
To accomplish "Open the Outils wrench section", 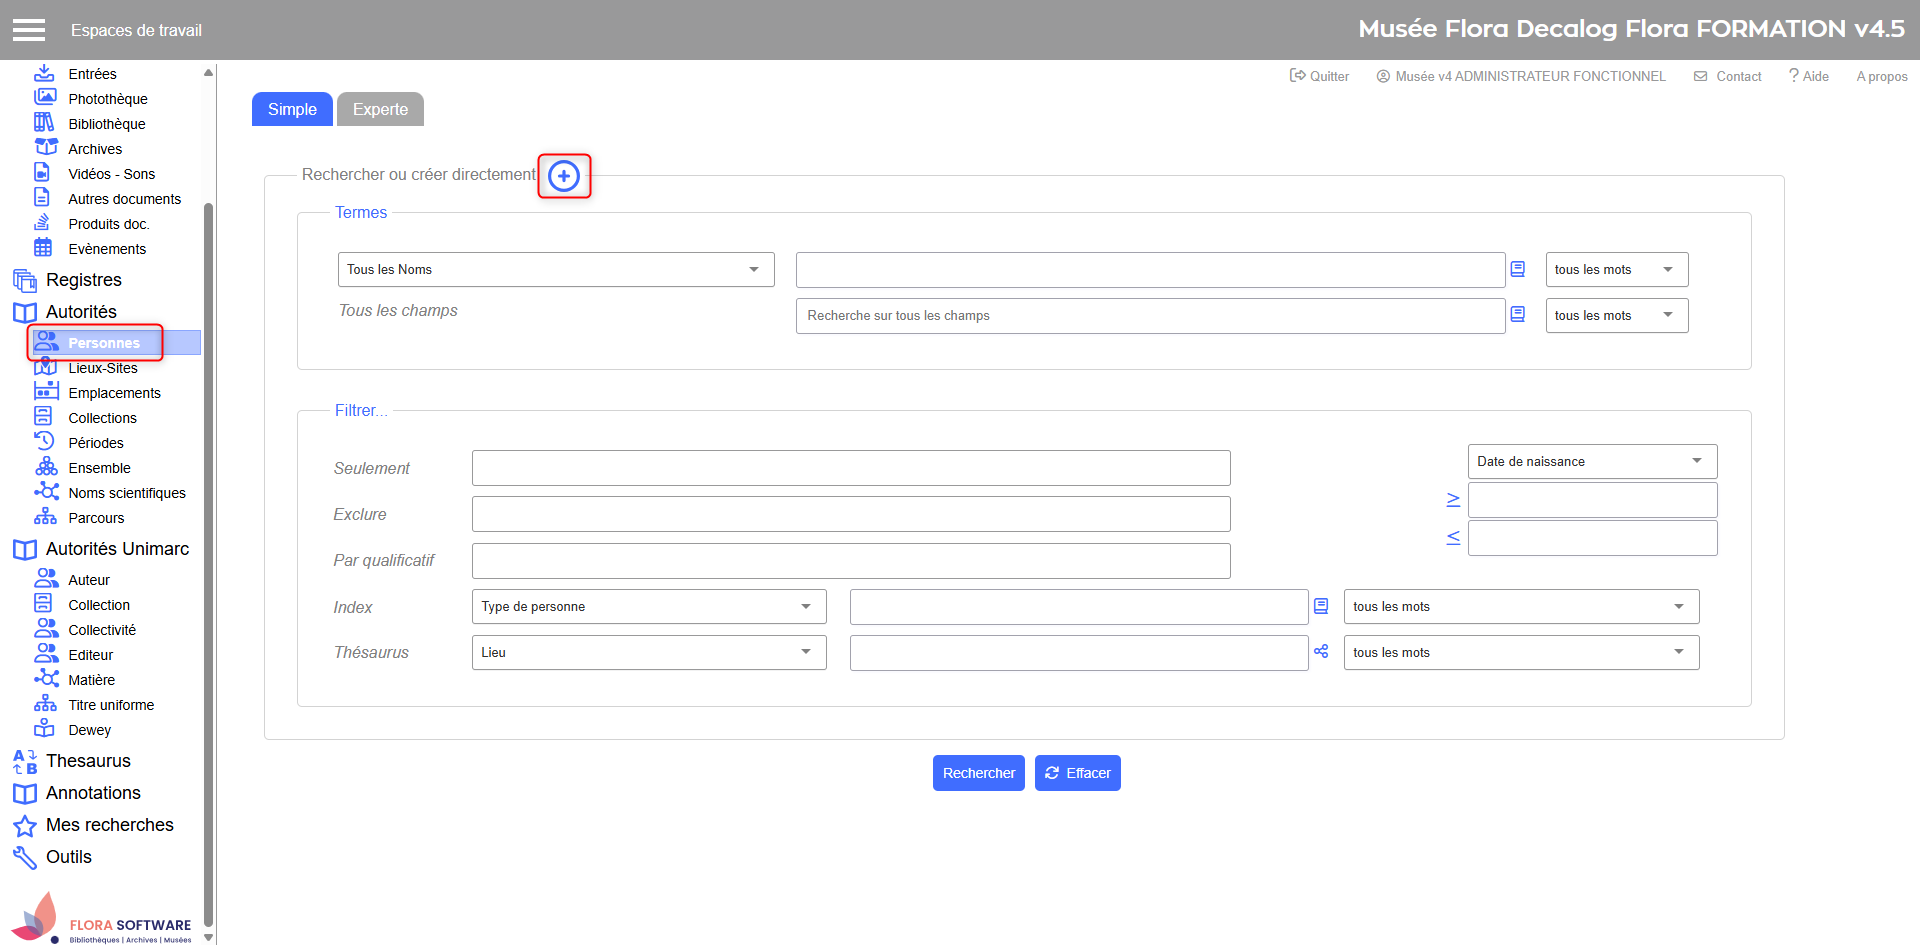I will point(68,857).
